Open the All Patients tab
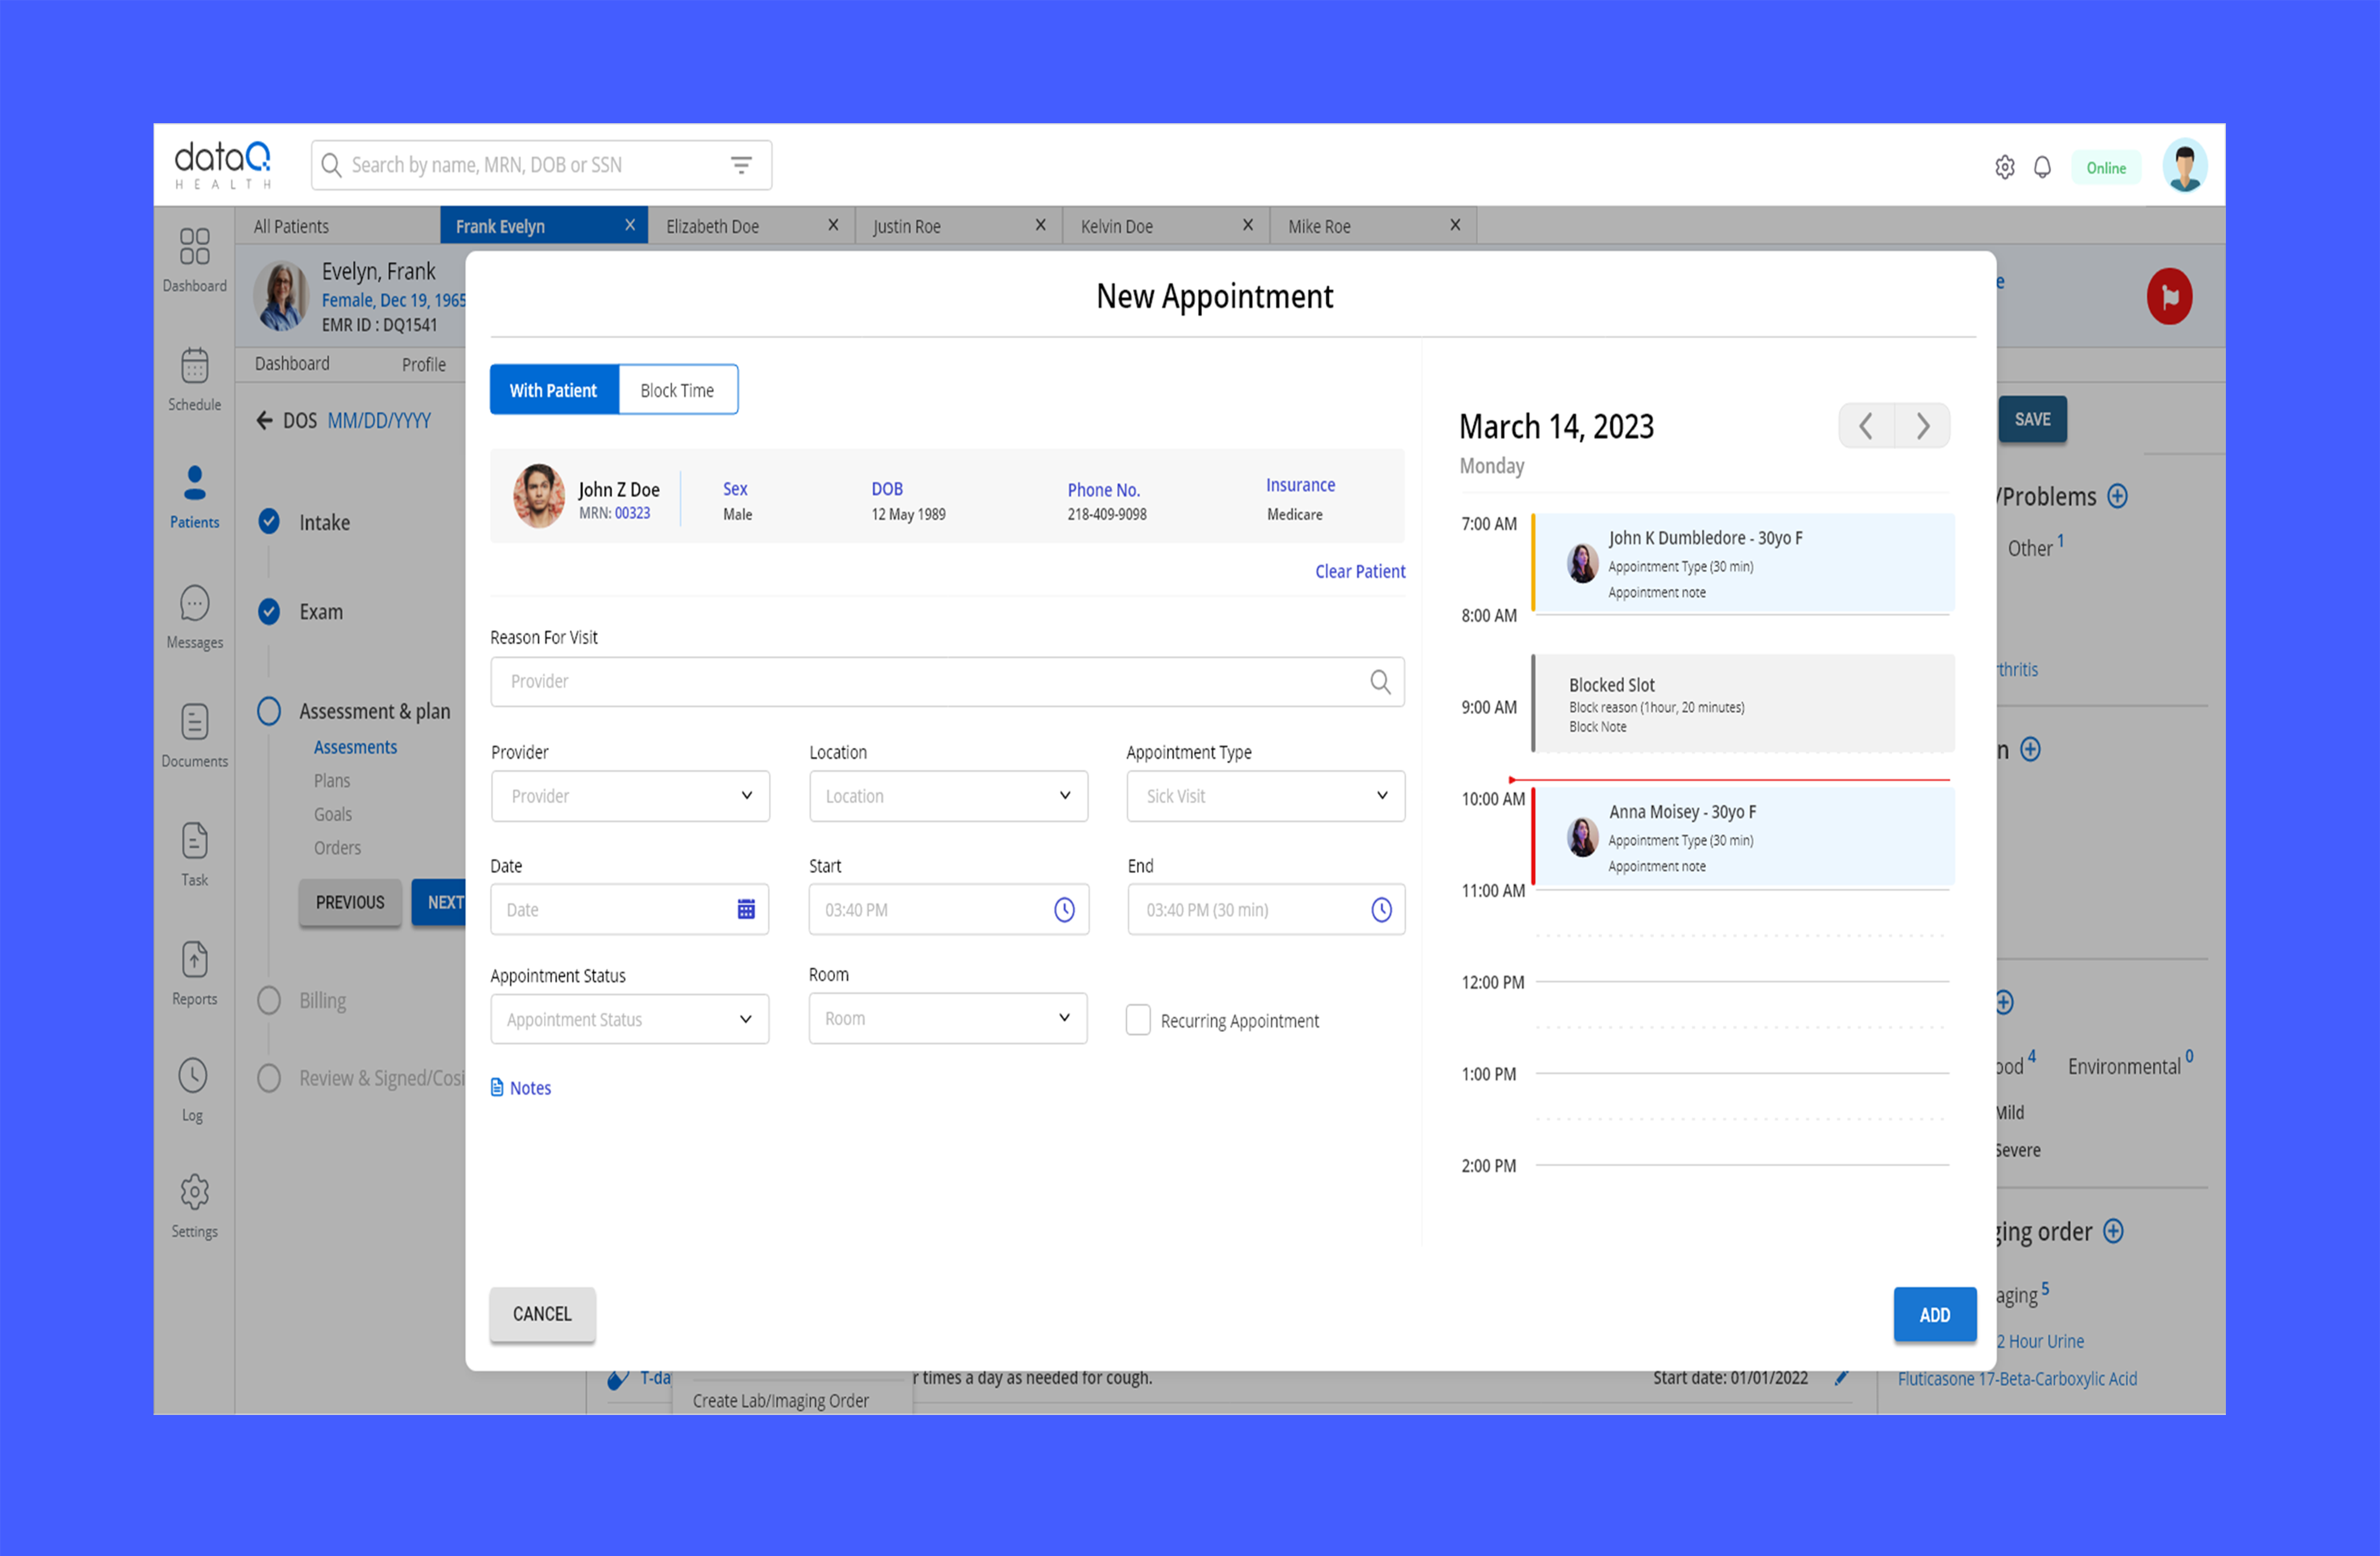The image size is (2380, 1556). pos(291,226)
